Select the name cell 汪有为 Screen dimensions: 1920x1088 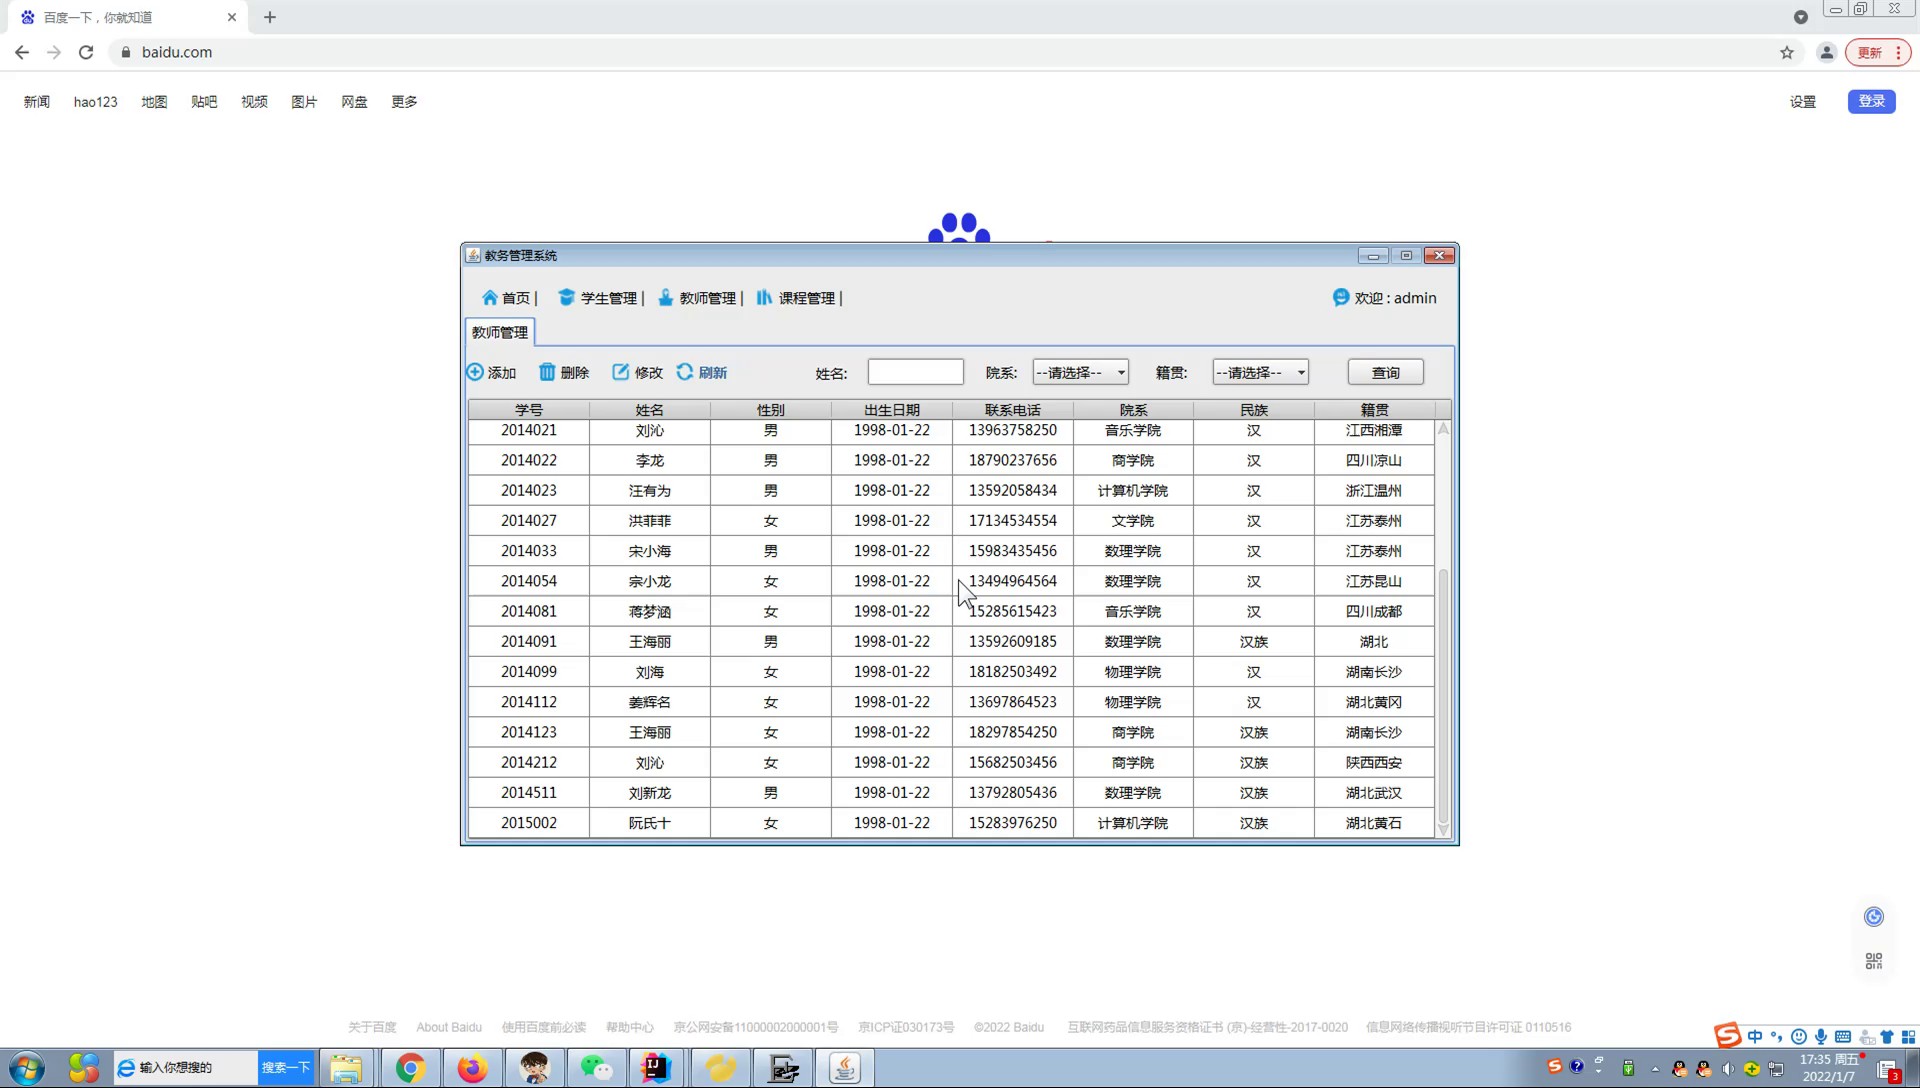(650, 490)
